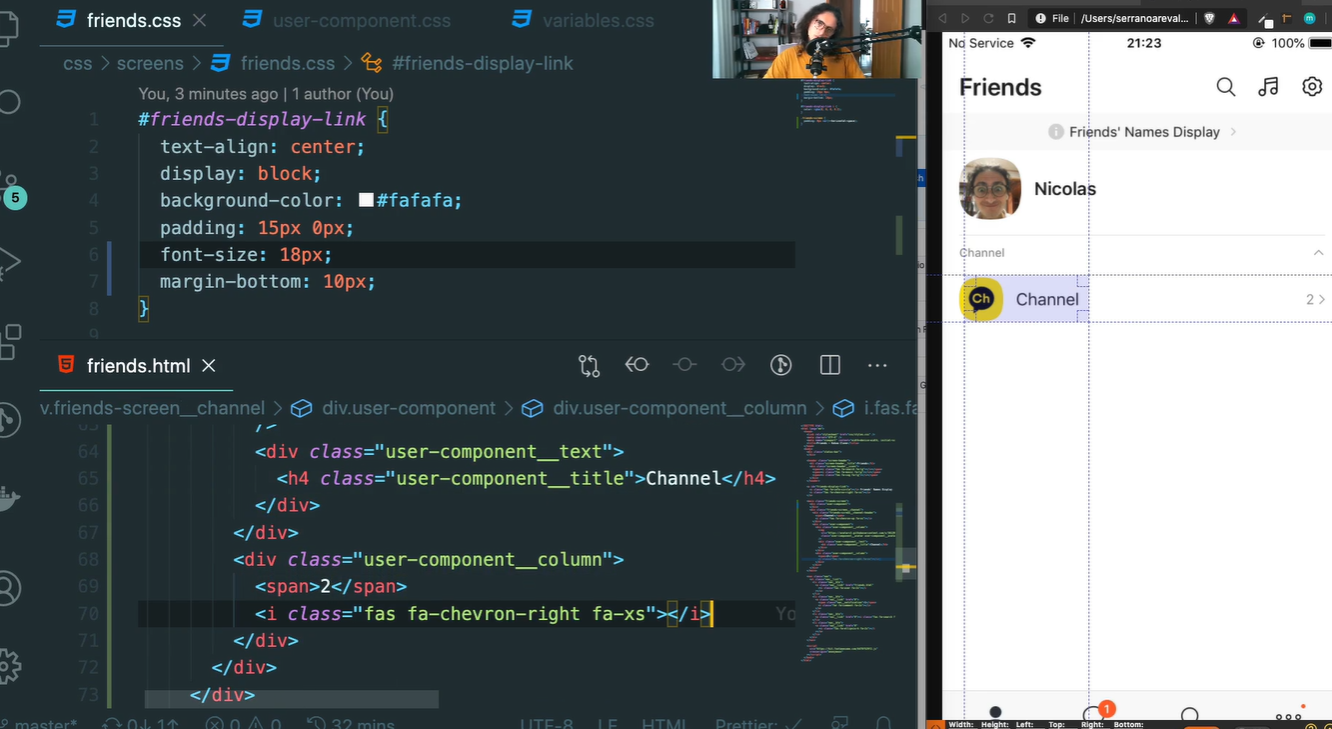
Task: Click the info icon beside Friends' Names Display
Action: [1055, 132]
